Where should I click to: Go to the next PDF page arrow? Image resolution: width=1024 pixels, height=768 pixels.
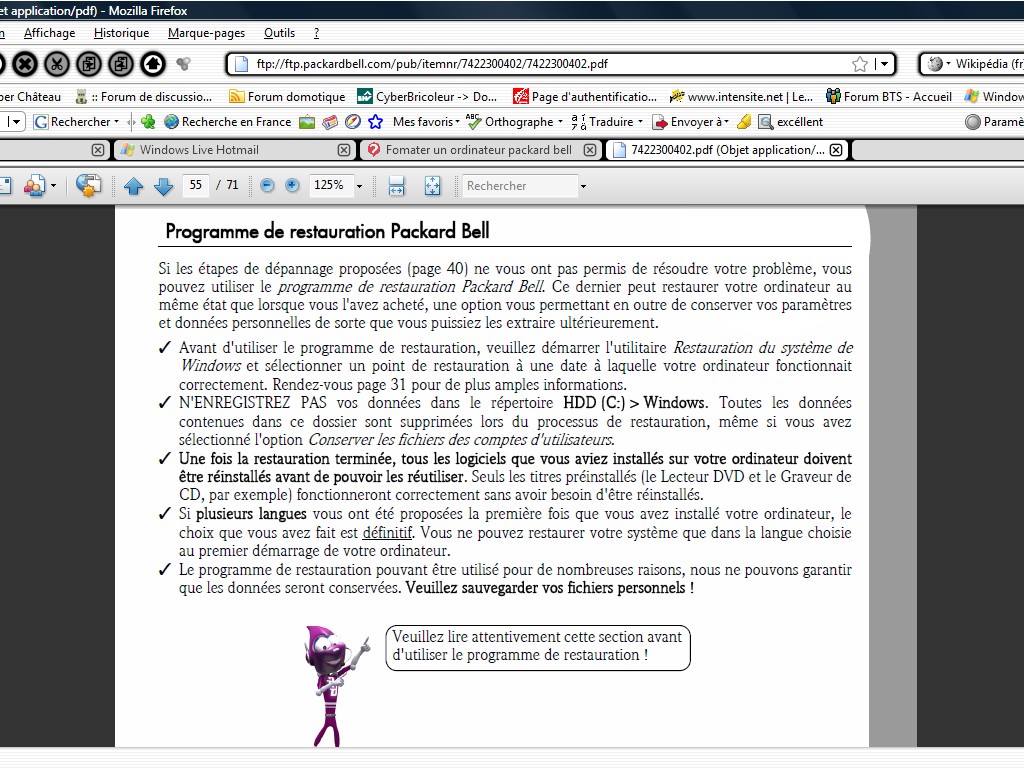tap(163, 186)
